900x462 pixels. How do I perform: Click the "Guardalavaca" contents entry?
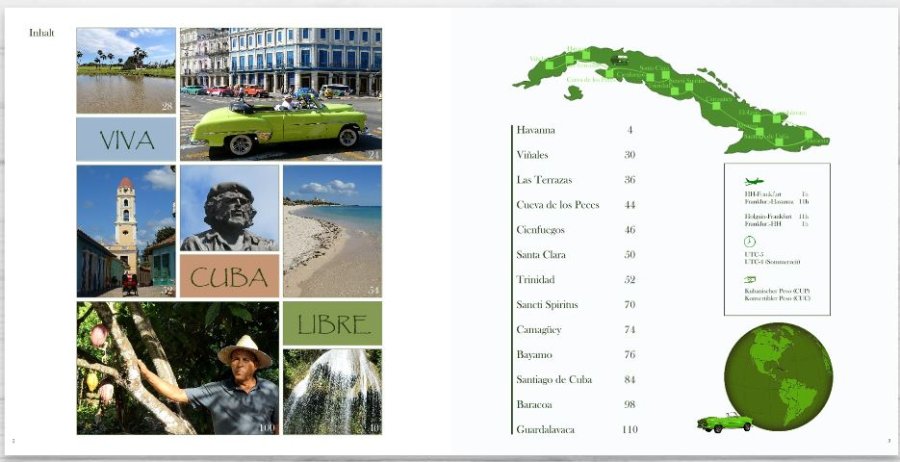click(x=545, y=429)
